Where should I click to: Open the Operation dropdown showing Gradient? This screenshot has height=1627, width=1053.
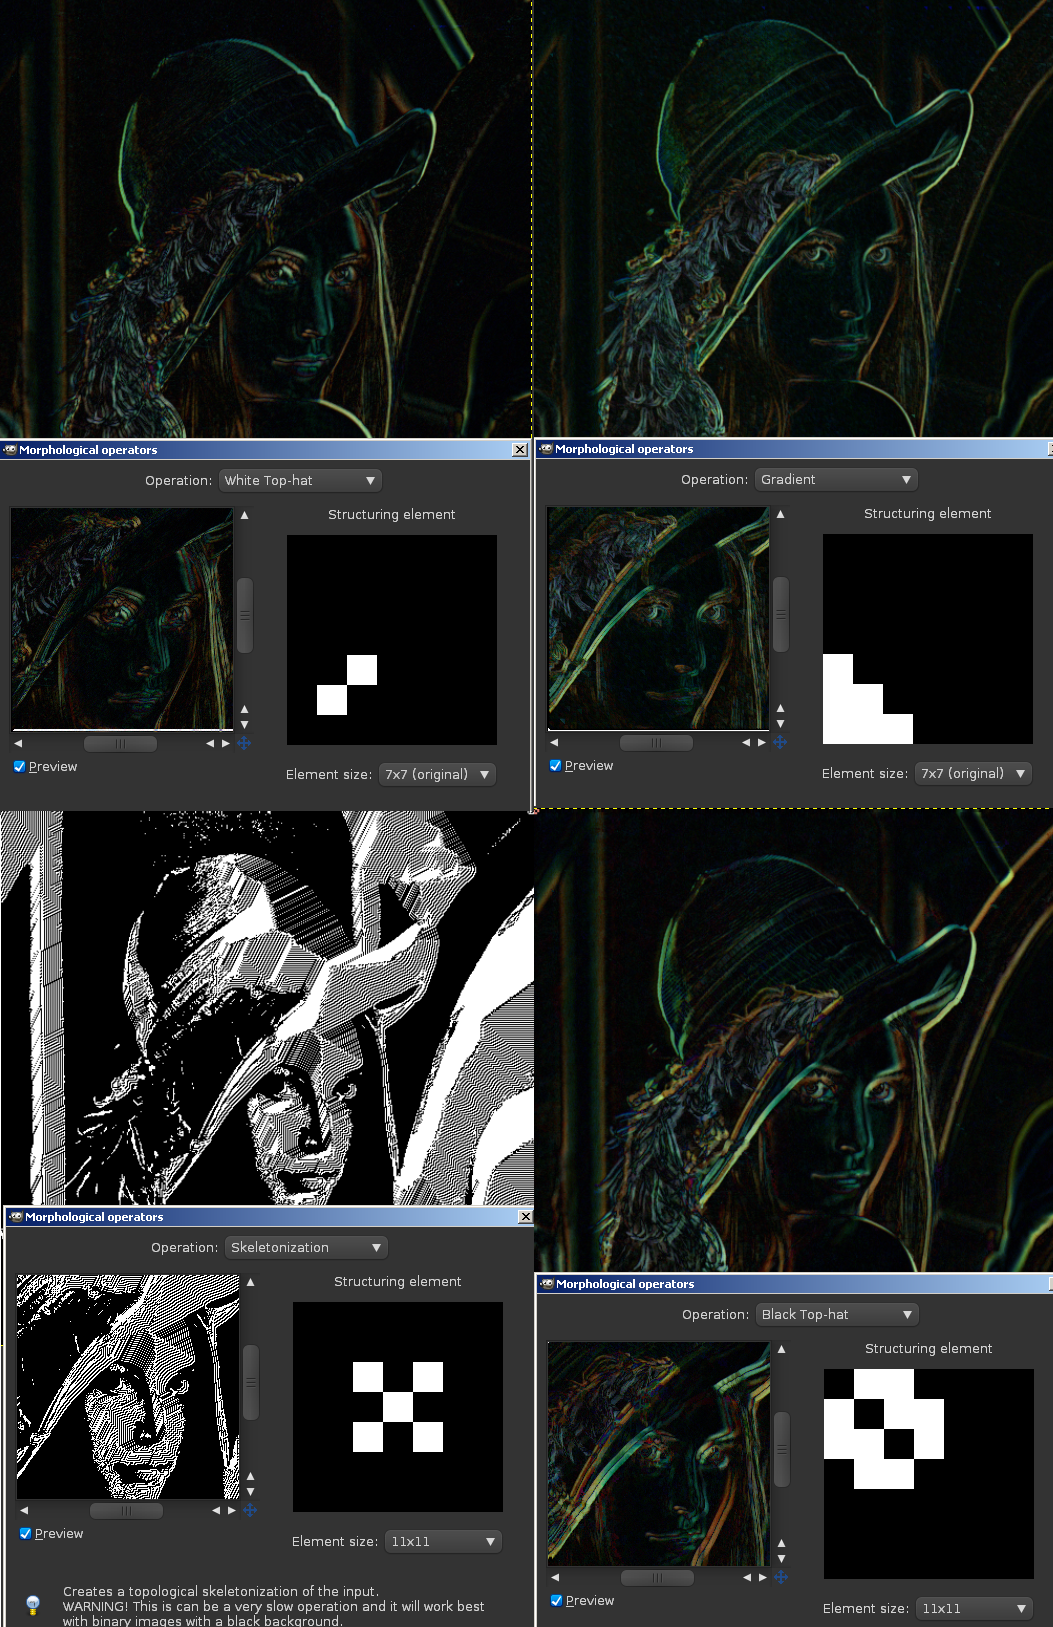836,480
